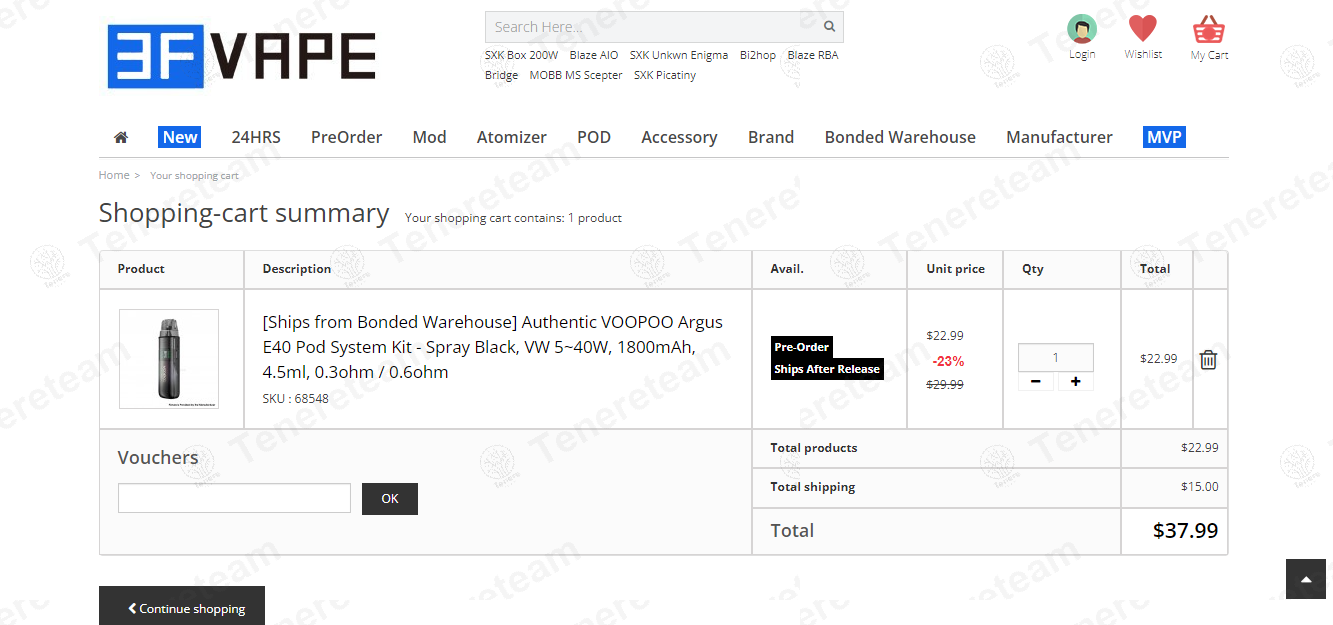Click the Bi2hop search suggestion
The height and width of the screenshot is (625, 1333).
coord(758,55)
